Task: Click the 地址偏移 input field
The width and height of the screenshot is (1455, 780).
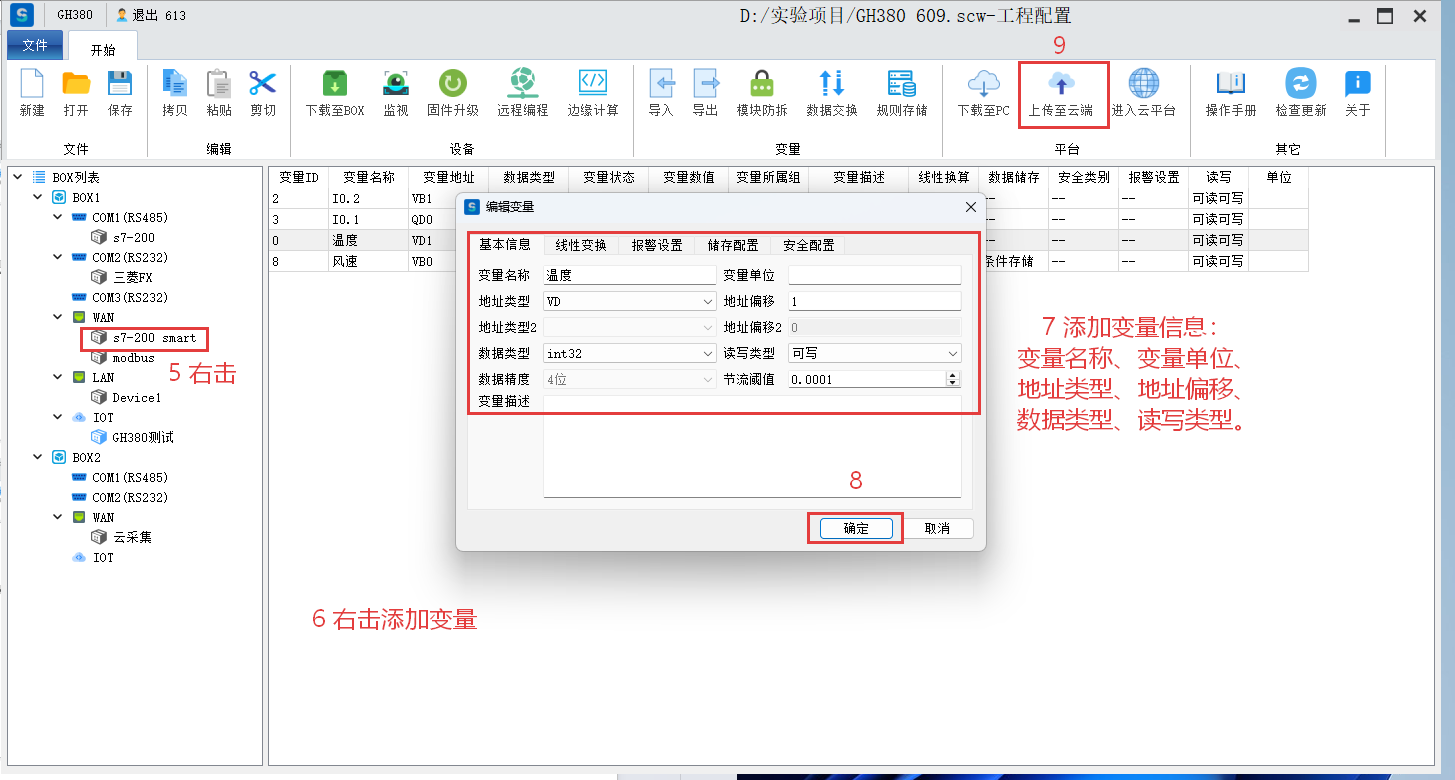Action: pos(875,301)
